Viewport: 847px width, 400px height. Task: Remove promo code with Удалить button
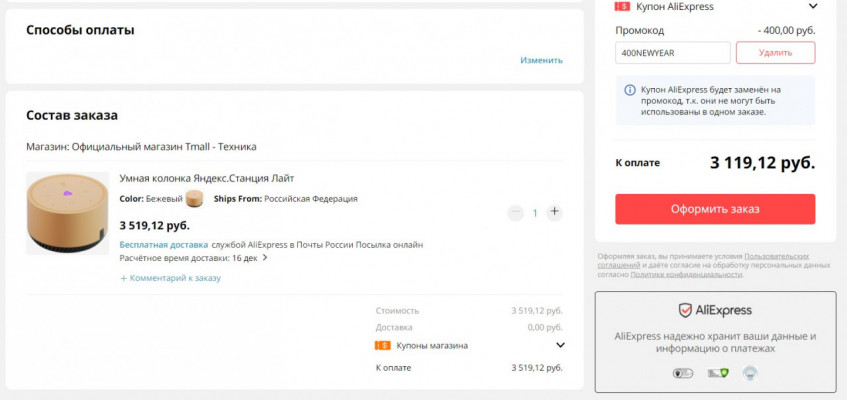pyautogui.click(x=775, y=53)
